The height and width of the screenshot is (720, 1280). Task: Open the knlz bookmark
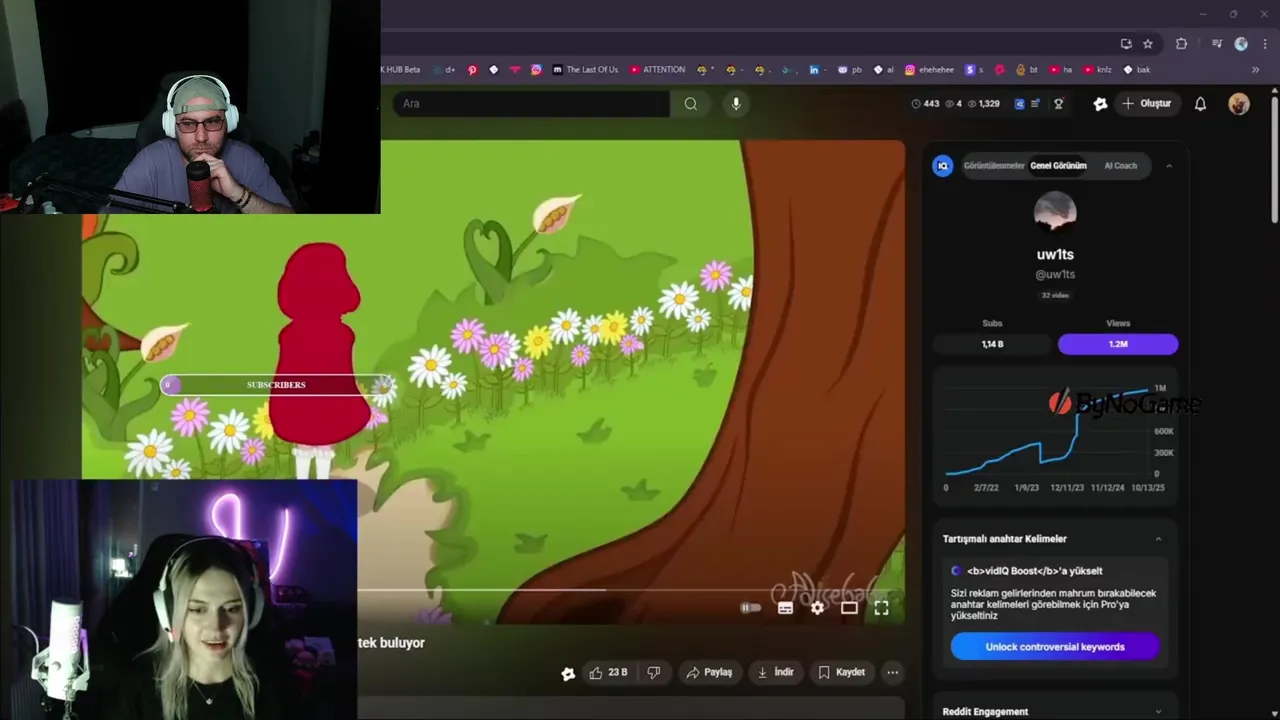tap(1097, 70)
